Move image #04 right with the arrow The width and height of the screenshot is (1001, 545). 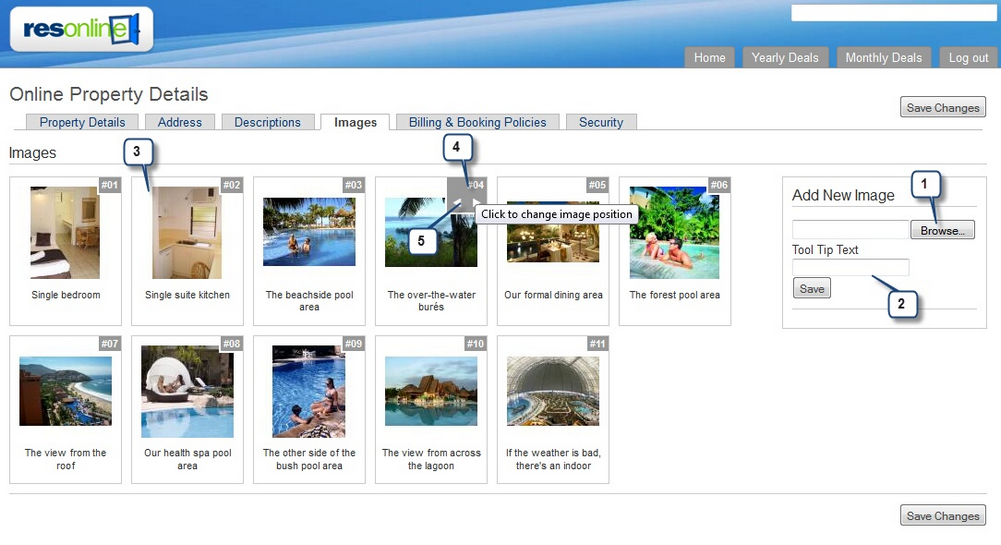click(x=476, y=203)
